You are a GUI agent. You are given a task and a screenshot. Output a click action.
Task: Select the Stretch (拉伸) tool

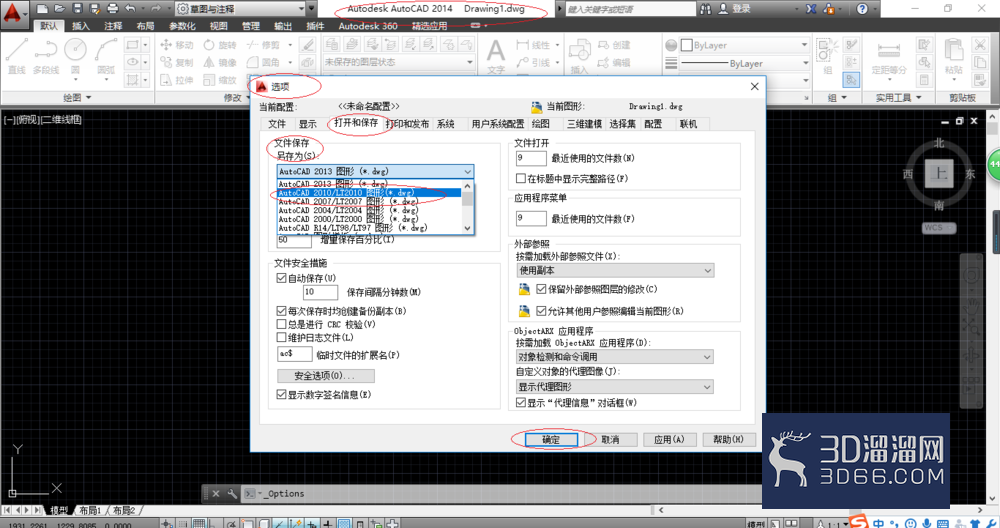click(x=177, y=80)
